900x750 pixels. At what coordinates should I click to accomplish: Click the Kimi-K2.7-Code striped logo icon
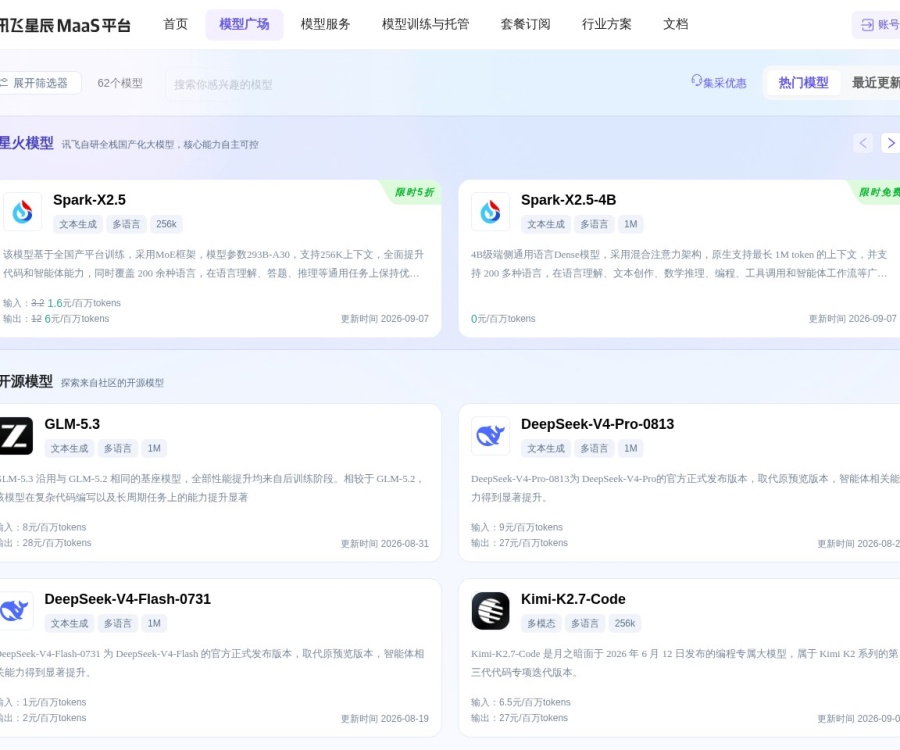point(490,611)
